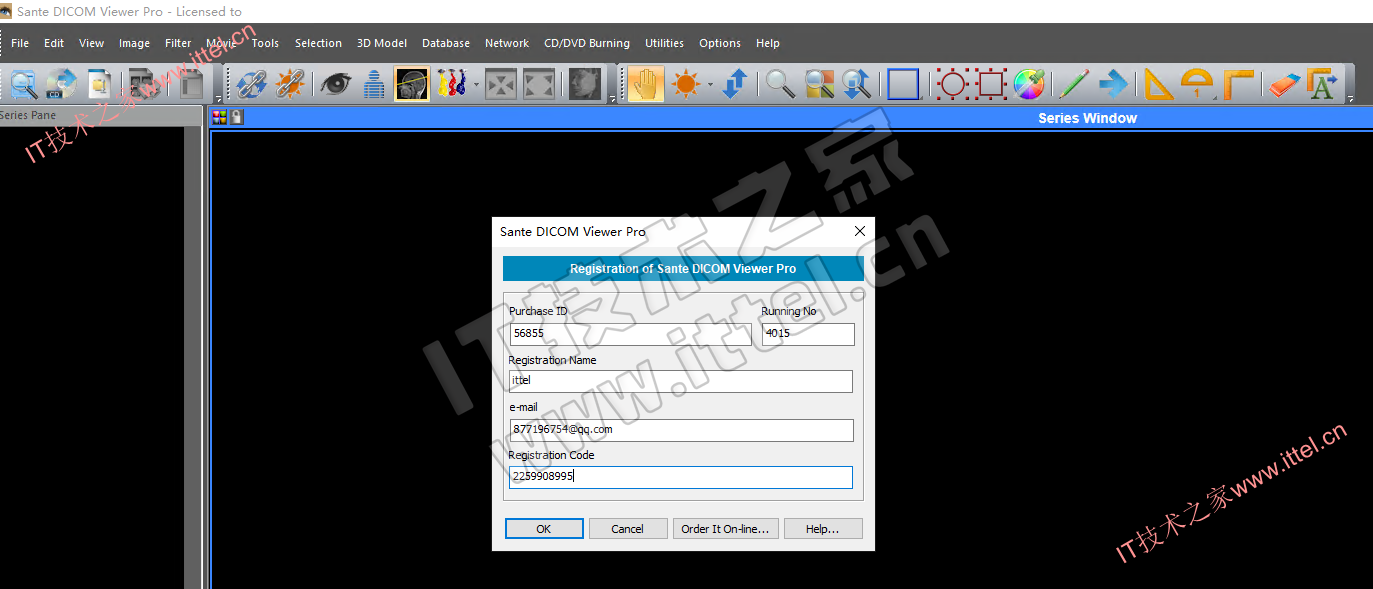Click the Registration Code input field

pos(681,478)
